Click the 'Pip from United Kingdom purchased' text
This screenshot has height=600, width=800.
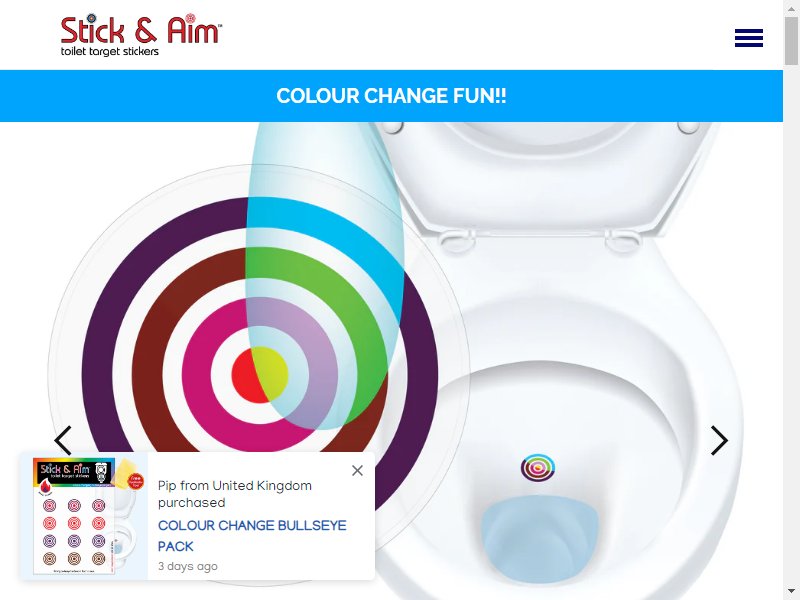(235, 494)
